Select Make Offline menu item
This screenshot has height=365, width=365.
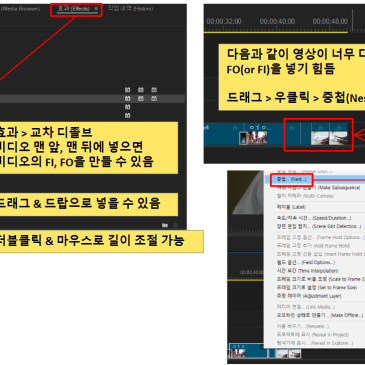tap(319, 315)
